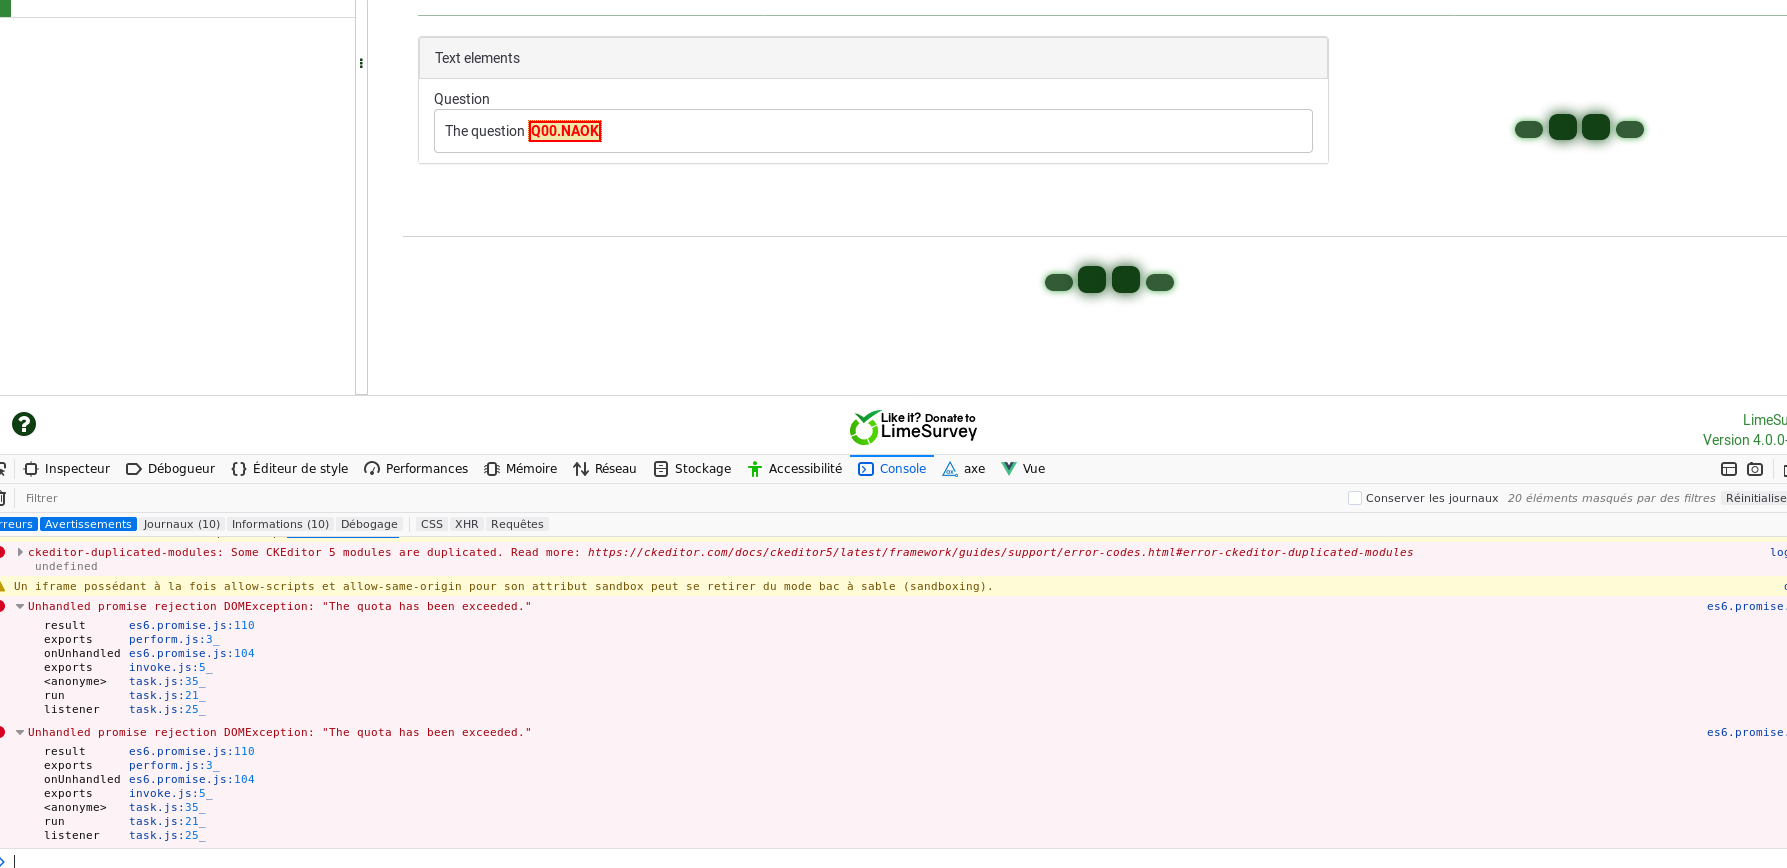Open the axe accessibility panel
1787x868 pixels.
(964, 469)
